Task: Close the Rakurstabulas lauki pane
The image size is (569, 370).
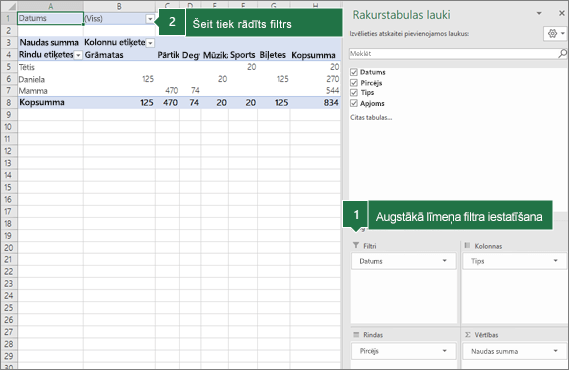Action: pos(561,13)
